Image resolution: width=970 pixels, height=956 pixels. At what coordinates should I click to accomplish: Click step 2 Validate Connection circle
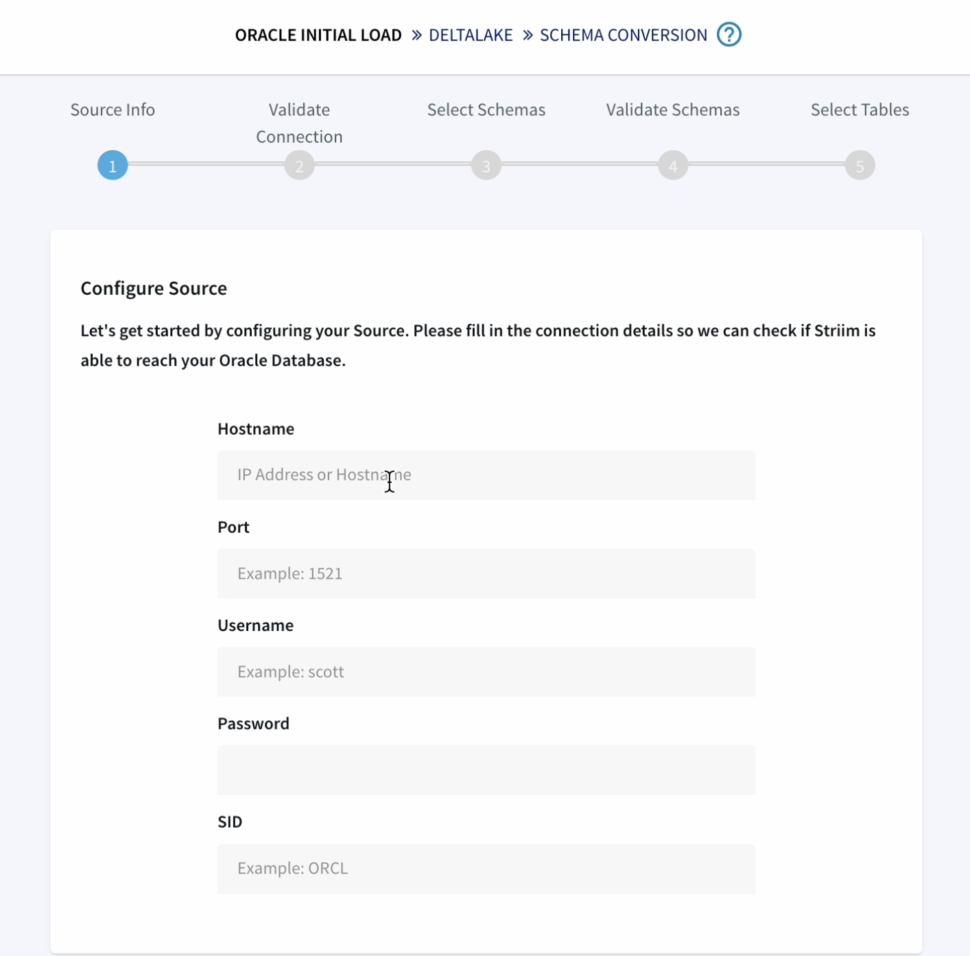pyautogui.click(x=299, y=166)
